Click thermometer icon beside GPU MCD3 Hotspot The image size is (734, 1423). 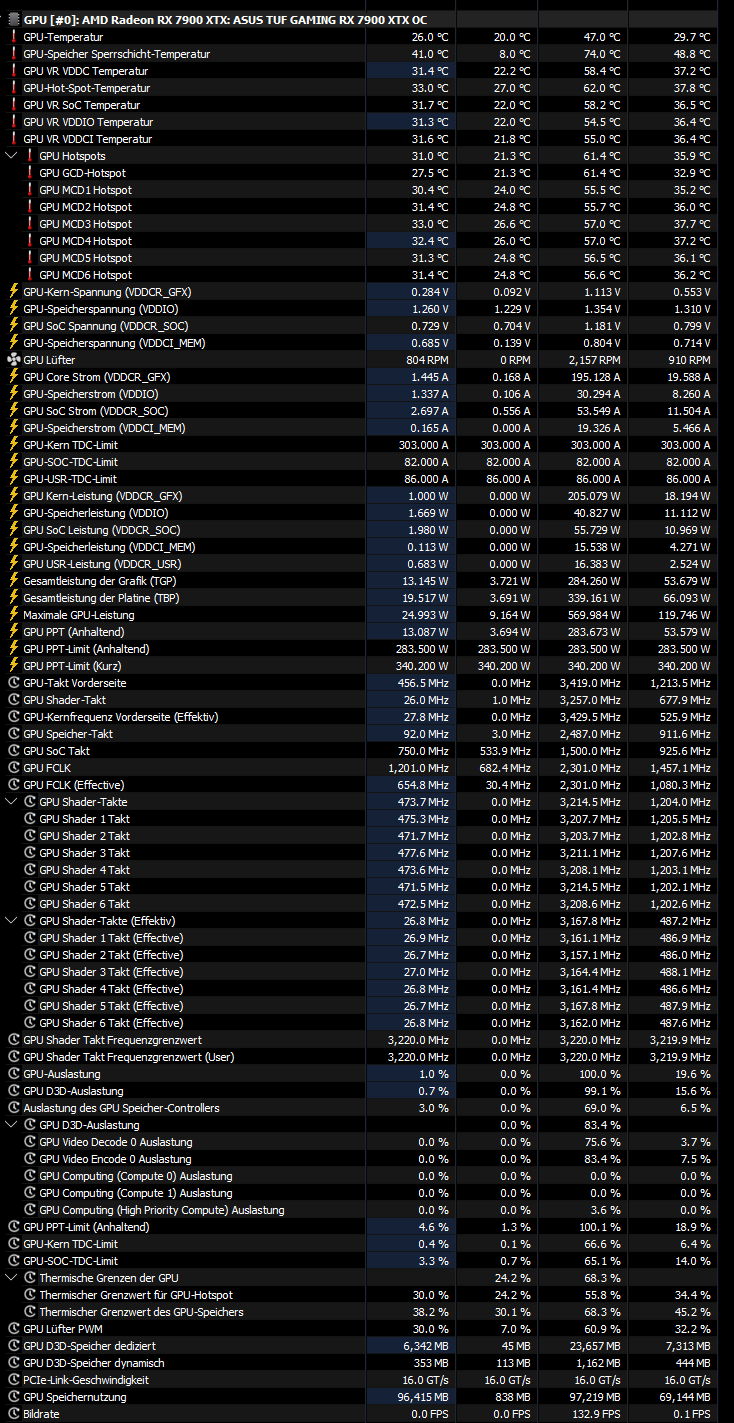click(x=29, y=224)
